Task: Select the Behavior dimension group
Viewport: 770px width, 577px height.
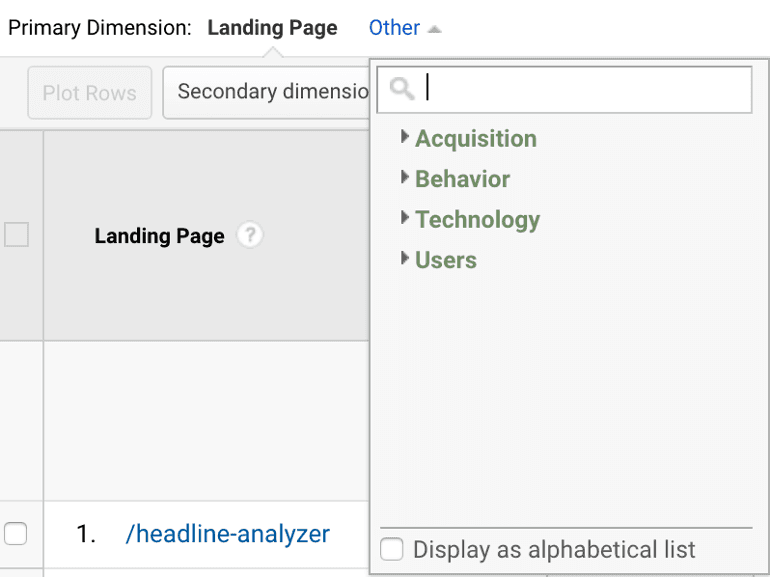Action: [x=462, y=179]
